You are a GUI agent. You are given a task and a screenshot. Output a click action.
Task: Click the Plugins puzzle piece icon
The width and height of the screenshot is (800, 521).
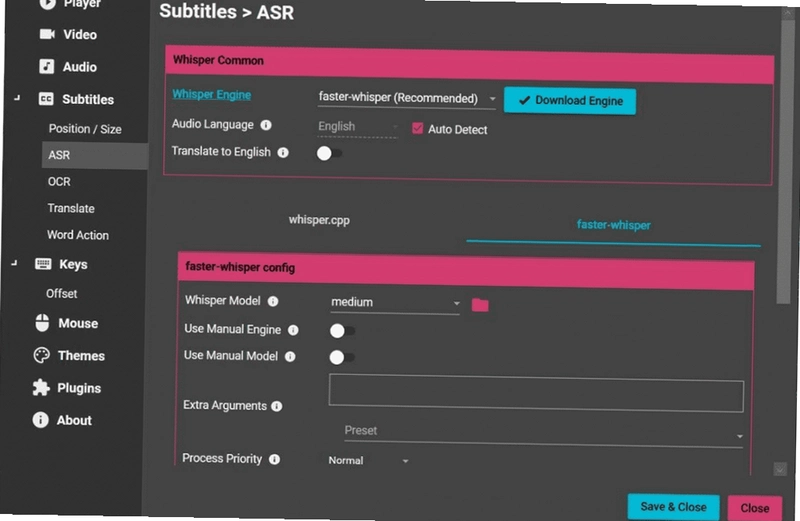(41, 387)
